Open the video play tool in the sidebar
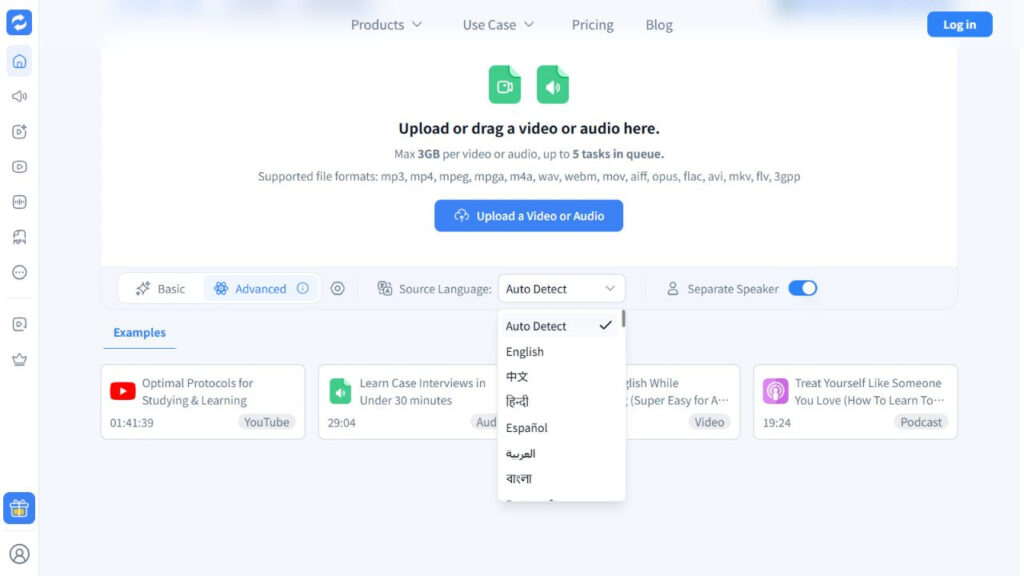This screenshot has width=1024, height=576. click(x=20, y=167)
